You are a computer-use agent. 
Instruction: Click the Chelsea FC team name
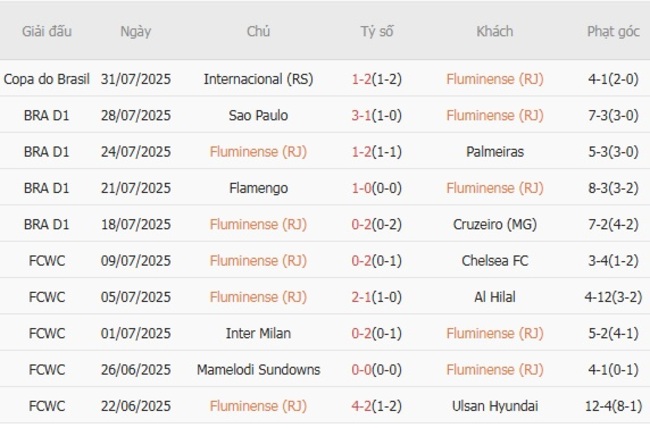coord(495,261)
